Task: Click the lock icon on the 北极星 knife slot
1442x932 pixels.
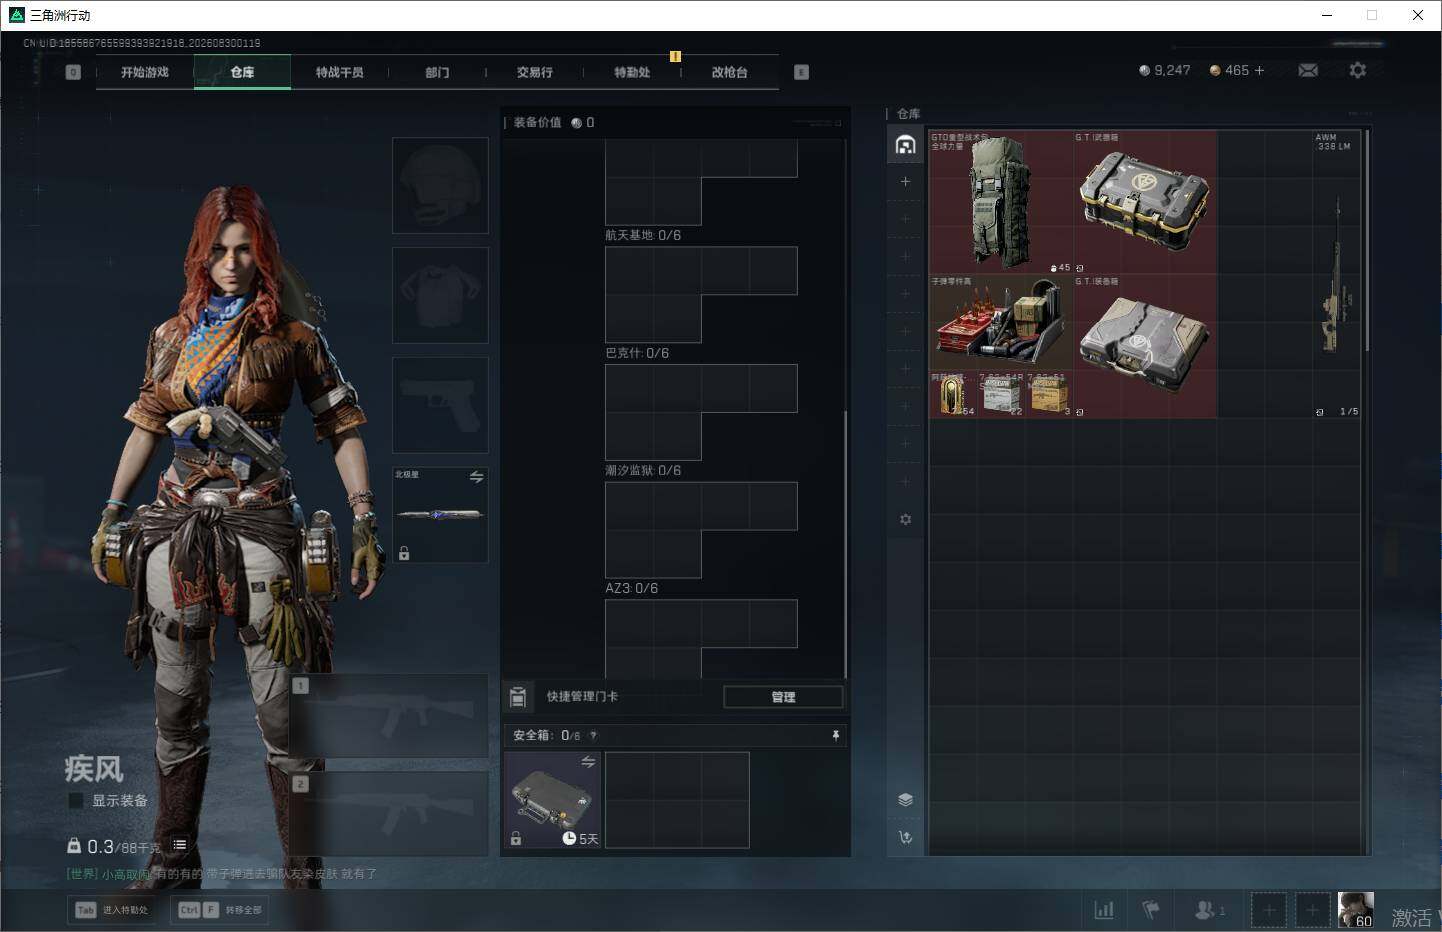Action: click(x=404, y=553)
